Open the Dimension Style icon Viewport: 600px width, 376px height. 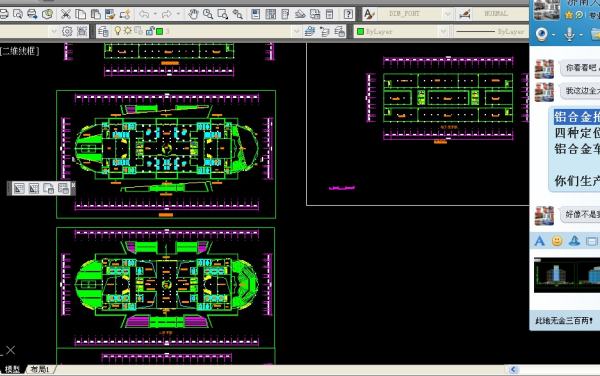click(465, 15)
